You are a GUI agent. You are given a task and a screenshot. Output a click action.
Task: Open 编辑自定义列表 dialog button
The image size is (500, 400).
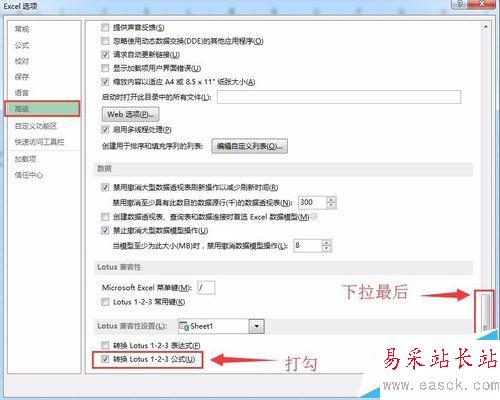pyautogui.click(x=250, y=146)
